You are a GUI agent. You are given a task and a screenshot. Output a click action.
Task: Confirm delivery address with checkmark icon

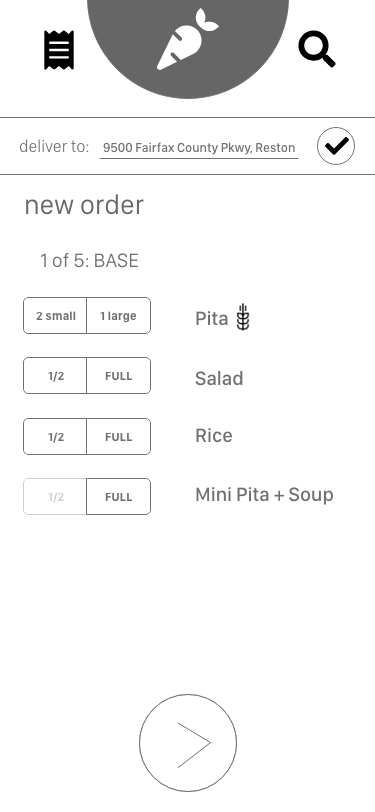coord(336,146)
